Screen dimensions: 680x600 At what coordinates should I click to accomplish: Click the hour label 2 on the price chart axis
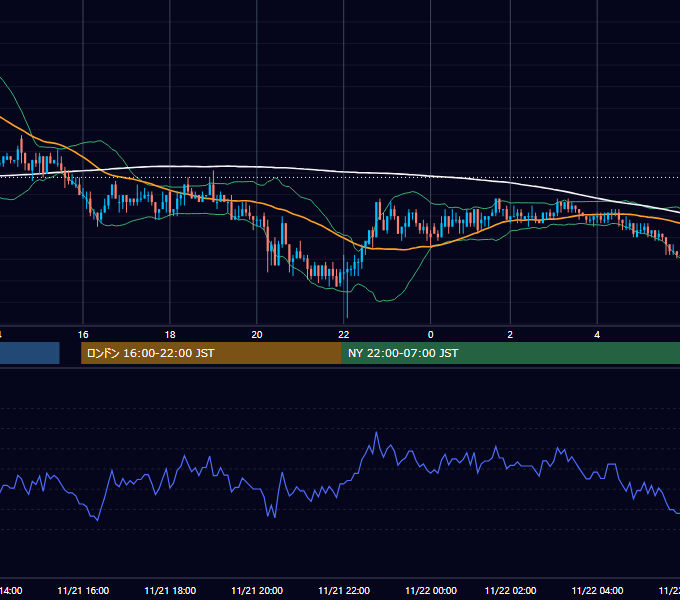click(x=510, y=335)
